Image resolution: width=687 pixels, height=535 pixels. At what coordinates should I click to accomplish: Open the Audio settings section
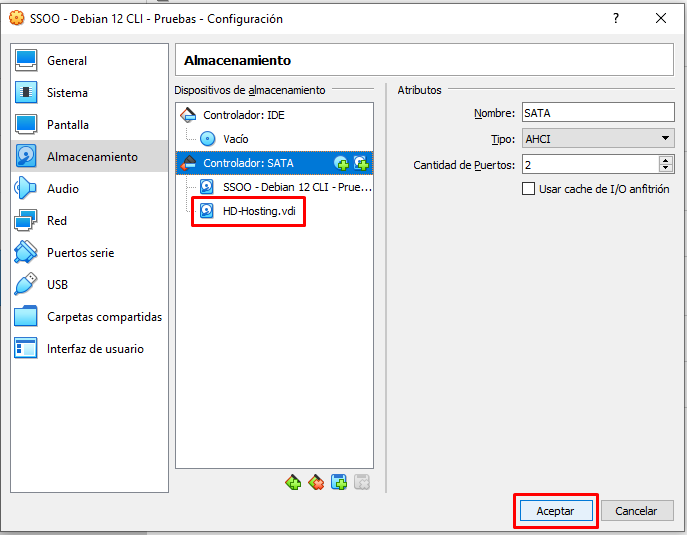click(x=62, y=189)
